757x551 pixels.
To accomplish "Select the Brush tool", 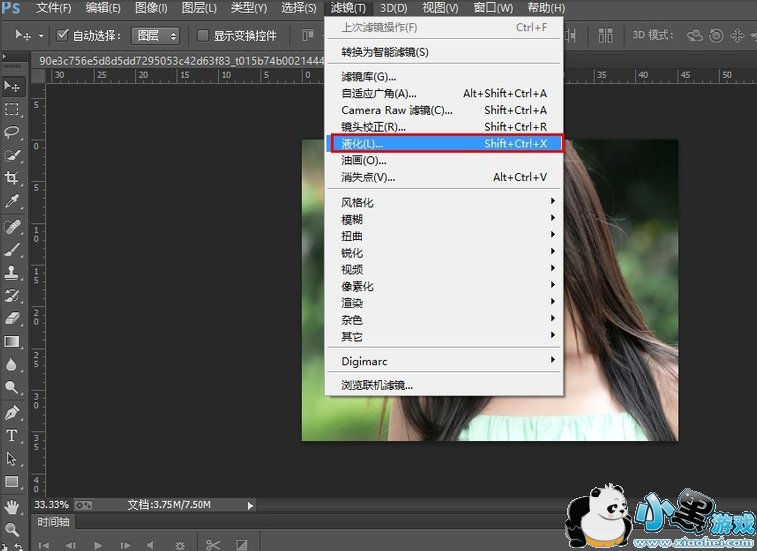I will 13,249.
